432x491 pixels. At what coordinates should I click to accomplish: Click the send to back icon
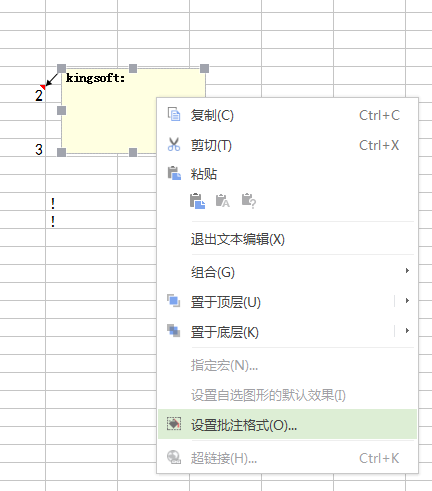click(x=174, y=331)
